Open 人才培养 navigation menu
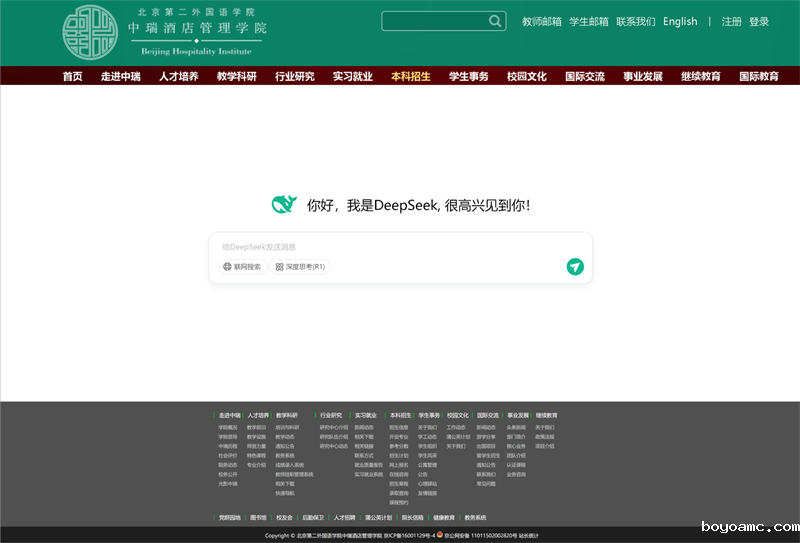The width and height of the screenshot is (800, 543). pyautogui.click(x=179, y=76)
